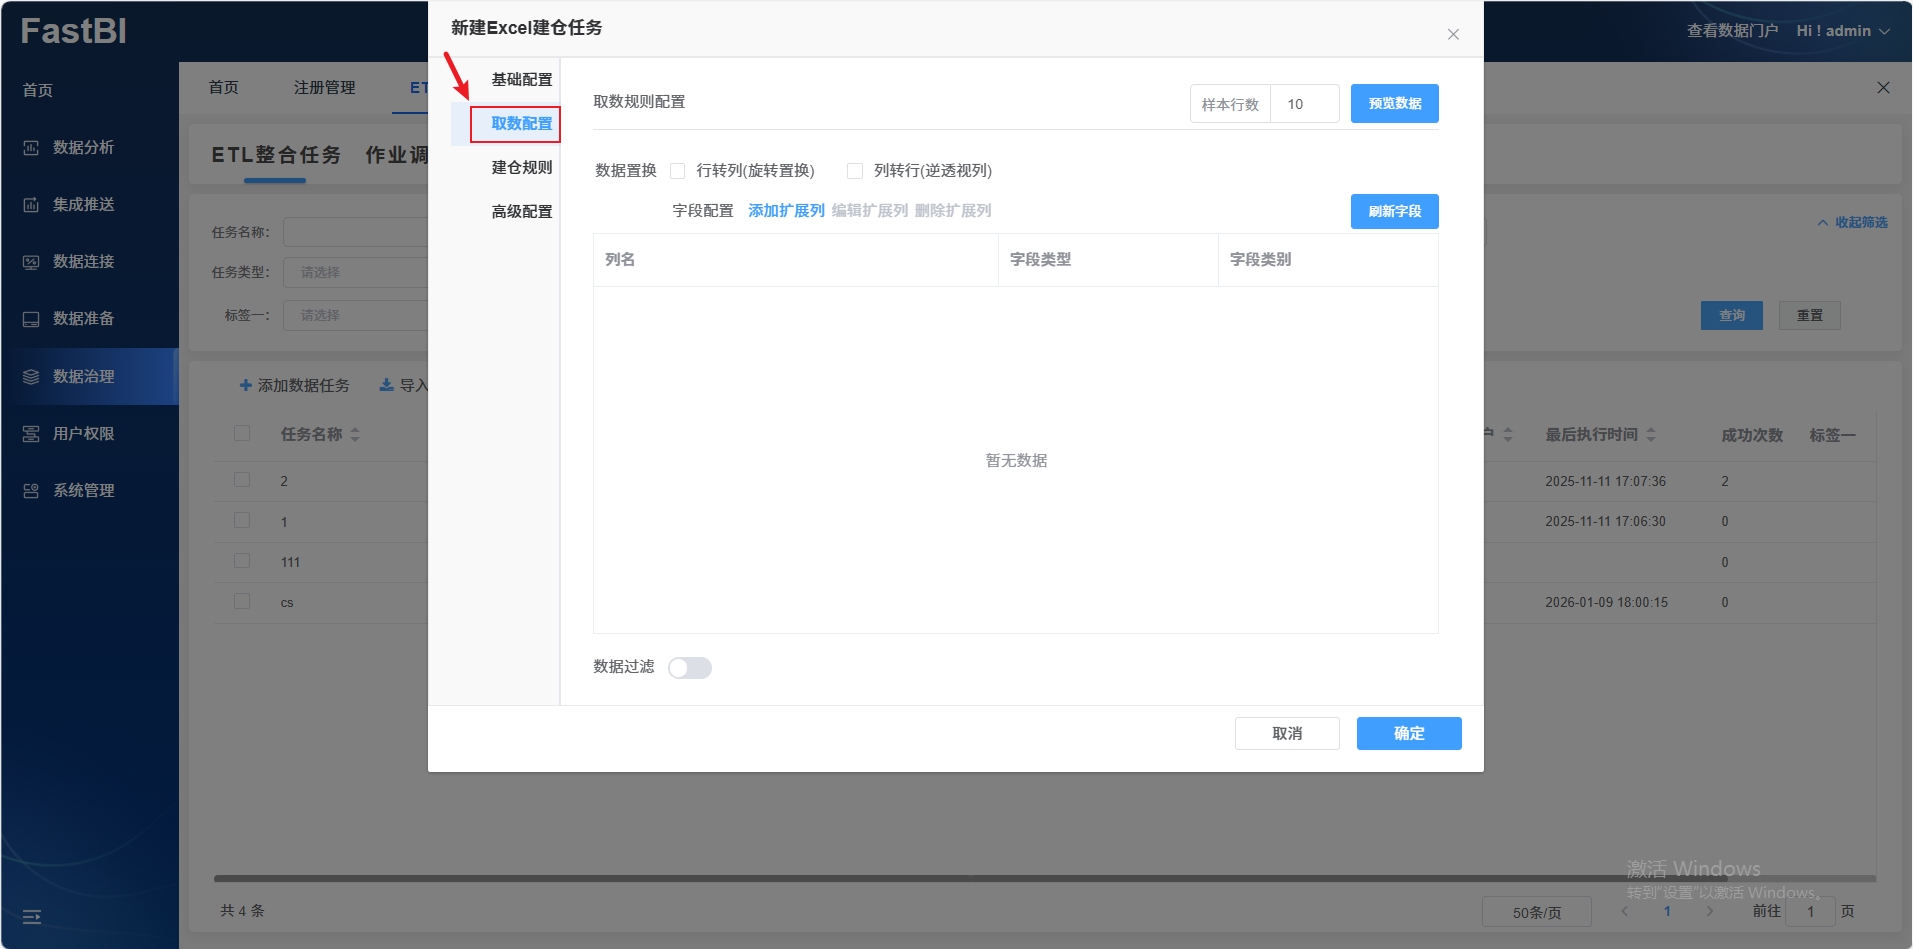This screenshot has width=1913, height=949.
Task: Click the plus icon of 添加数据任务
Action: tap(246, 385)
